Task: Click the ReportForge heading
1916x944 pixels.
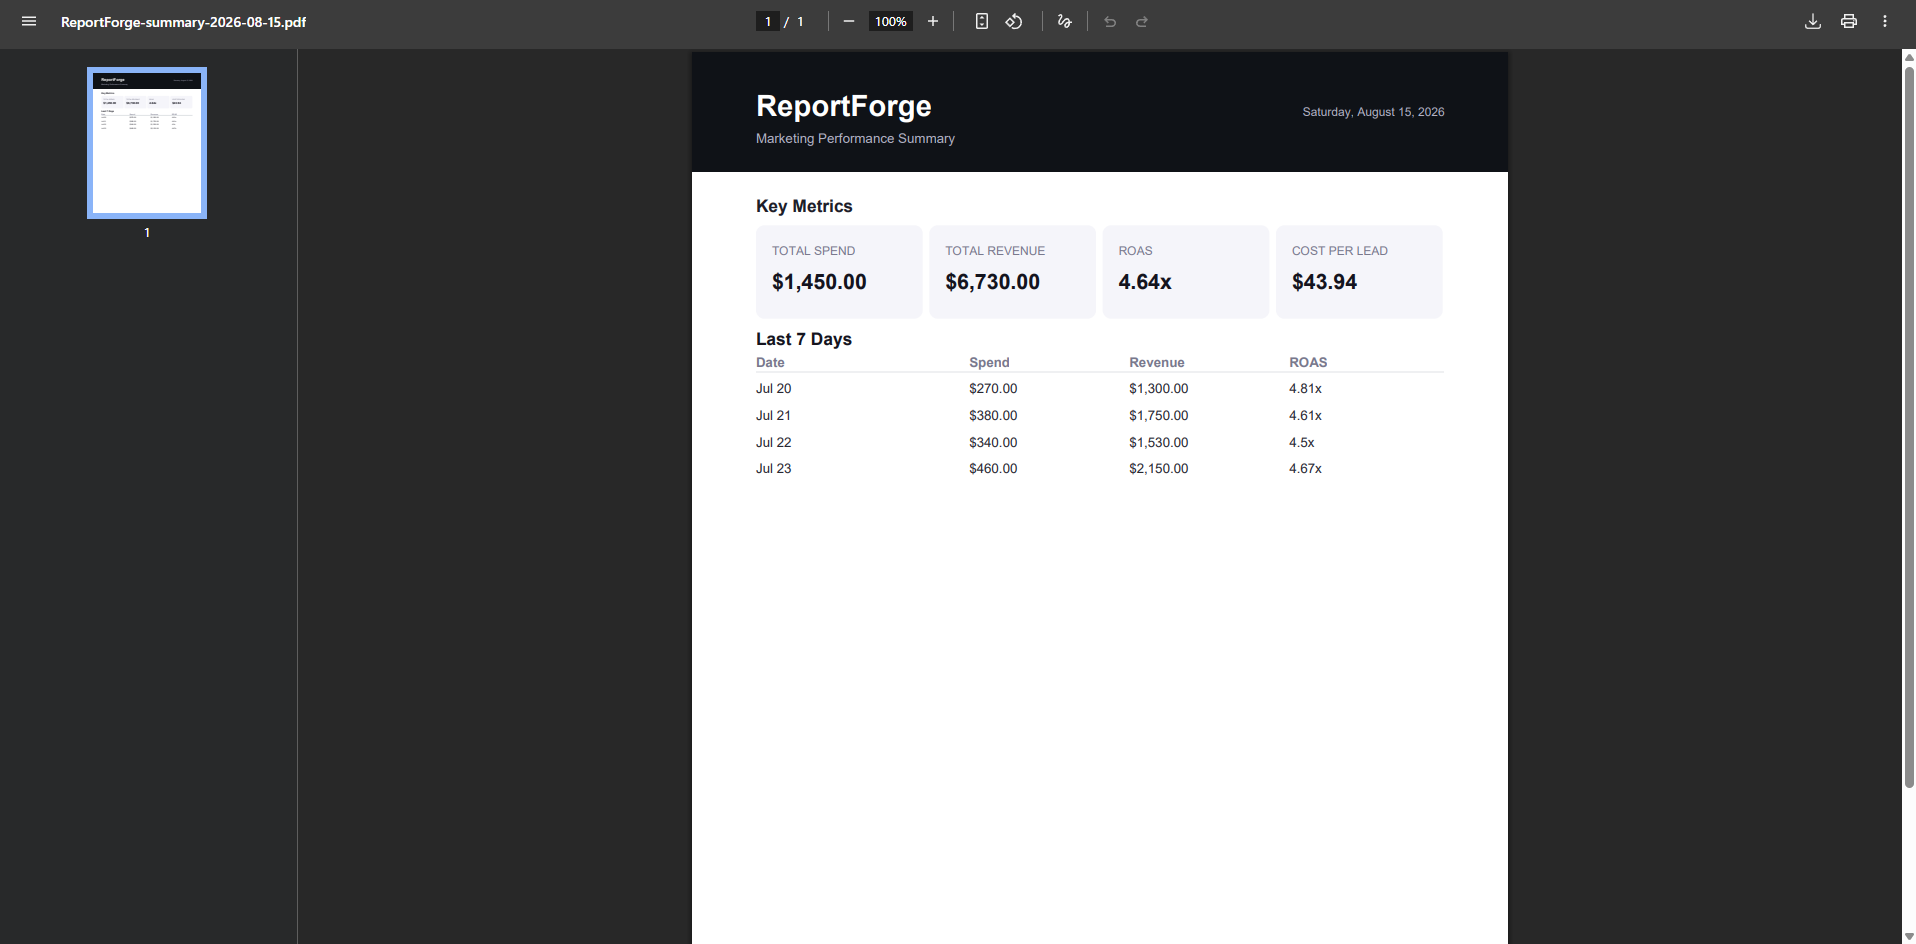Action: (844, 106)
